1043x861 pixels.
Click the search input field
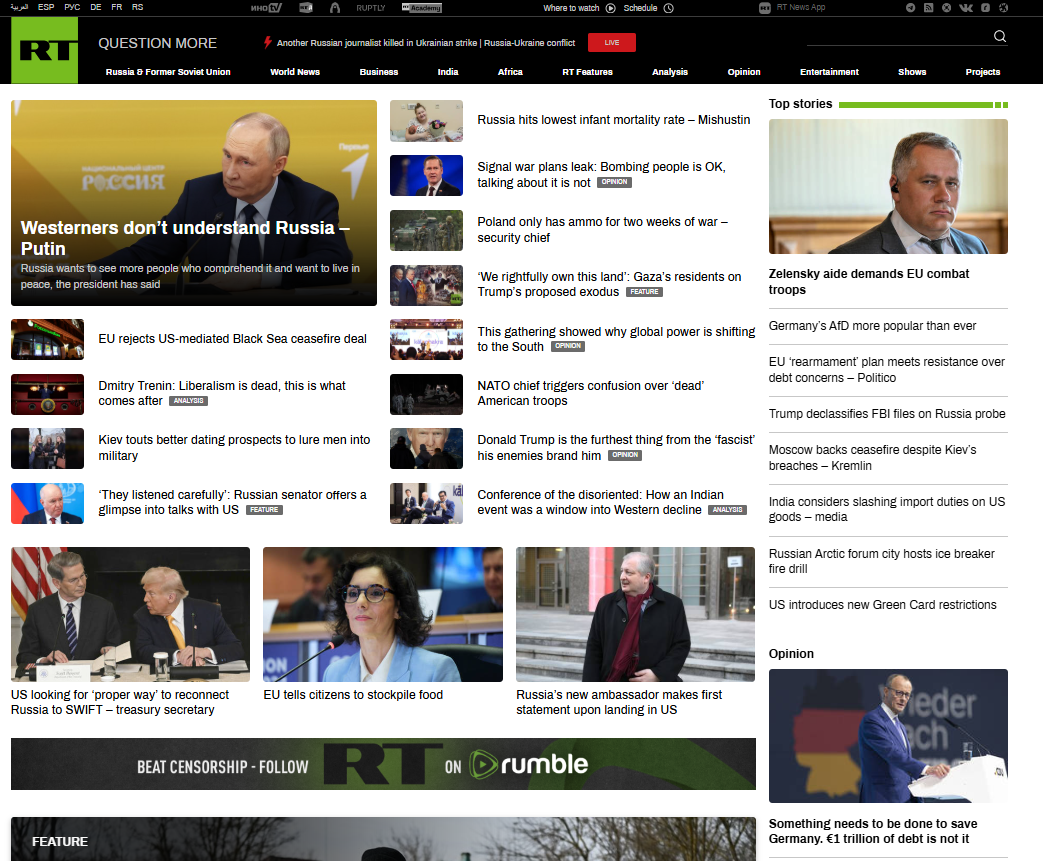(x=898, y=37)
